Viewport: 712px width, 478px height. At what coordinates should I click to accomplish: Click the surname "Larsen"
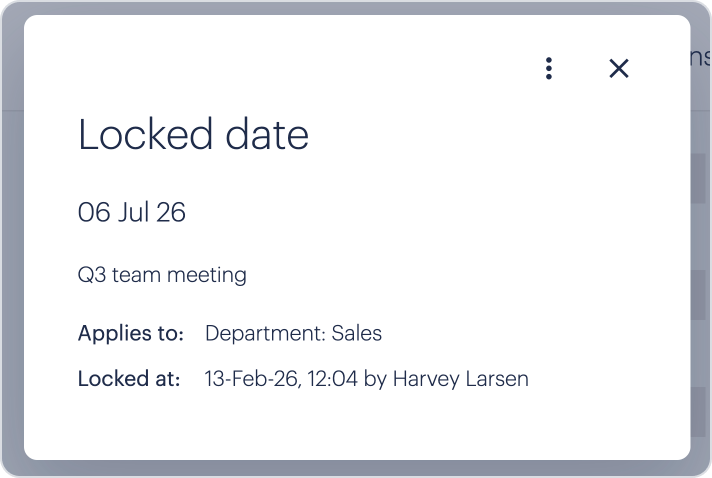(498, 379)
